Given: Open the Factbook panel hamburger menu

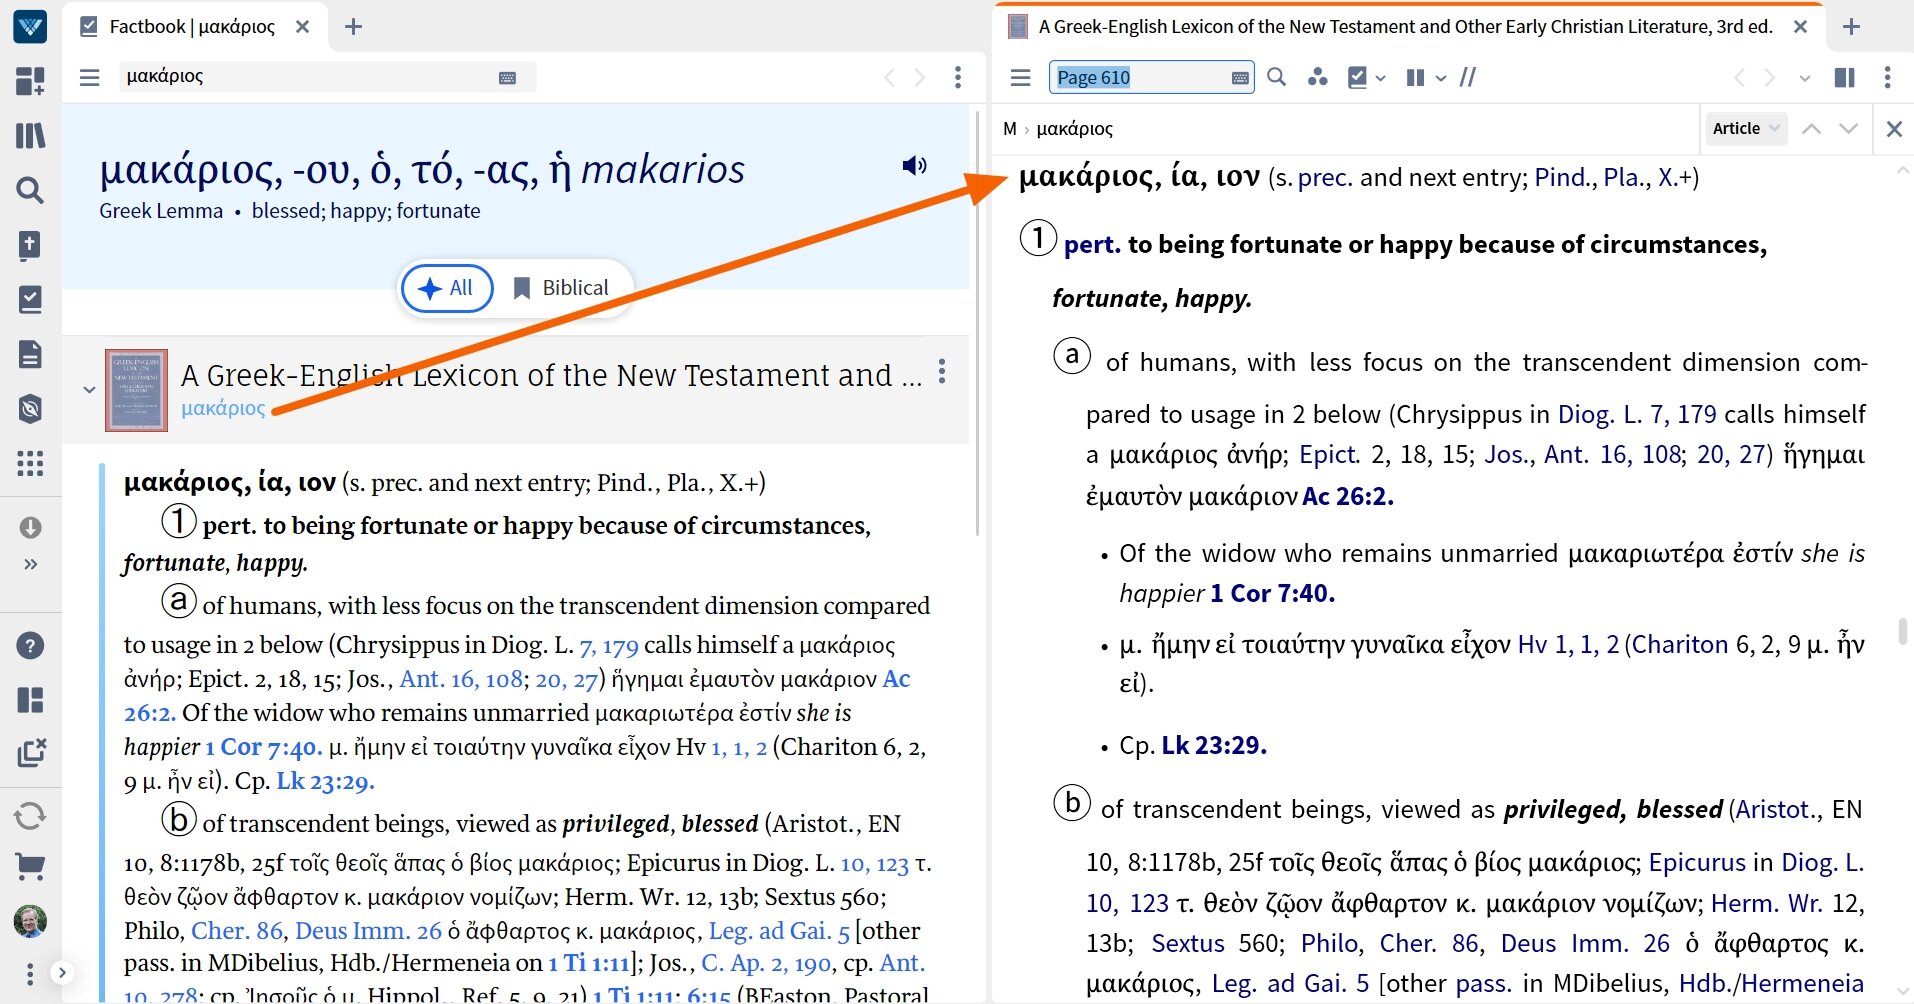Looking at the screenshot, I should tap(90, 77).
